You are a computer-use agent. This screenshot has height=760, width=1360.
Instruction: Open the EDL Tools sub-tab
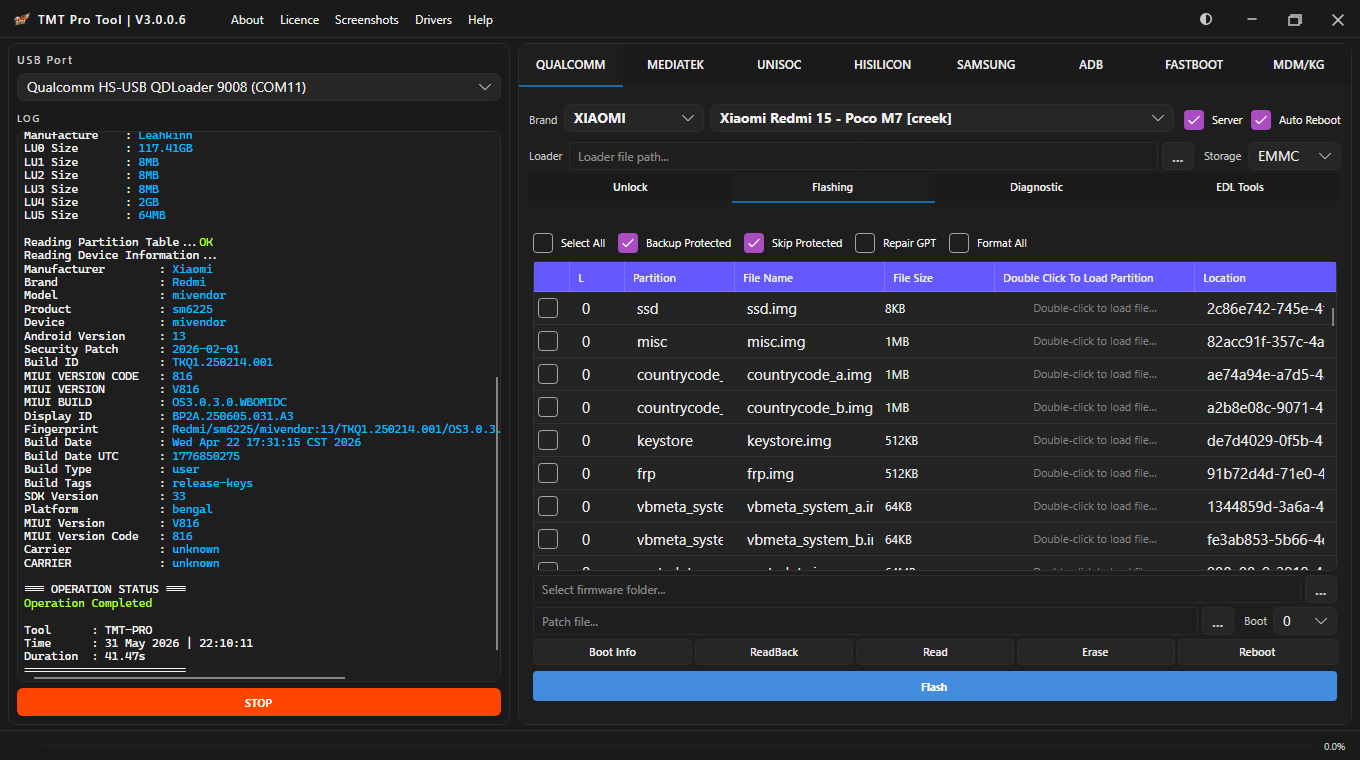(1239, 187)
